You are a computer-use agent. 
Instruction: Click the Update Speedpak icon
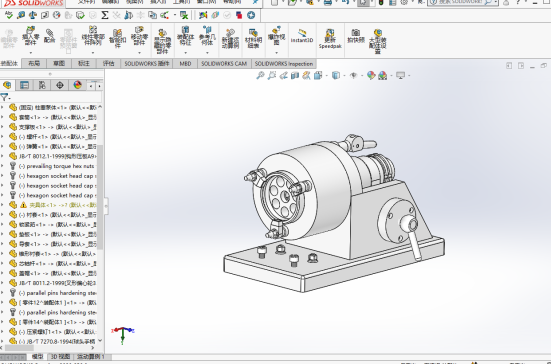(x=330, y=39)
